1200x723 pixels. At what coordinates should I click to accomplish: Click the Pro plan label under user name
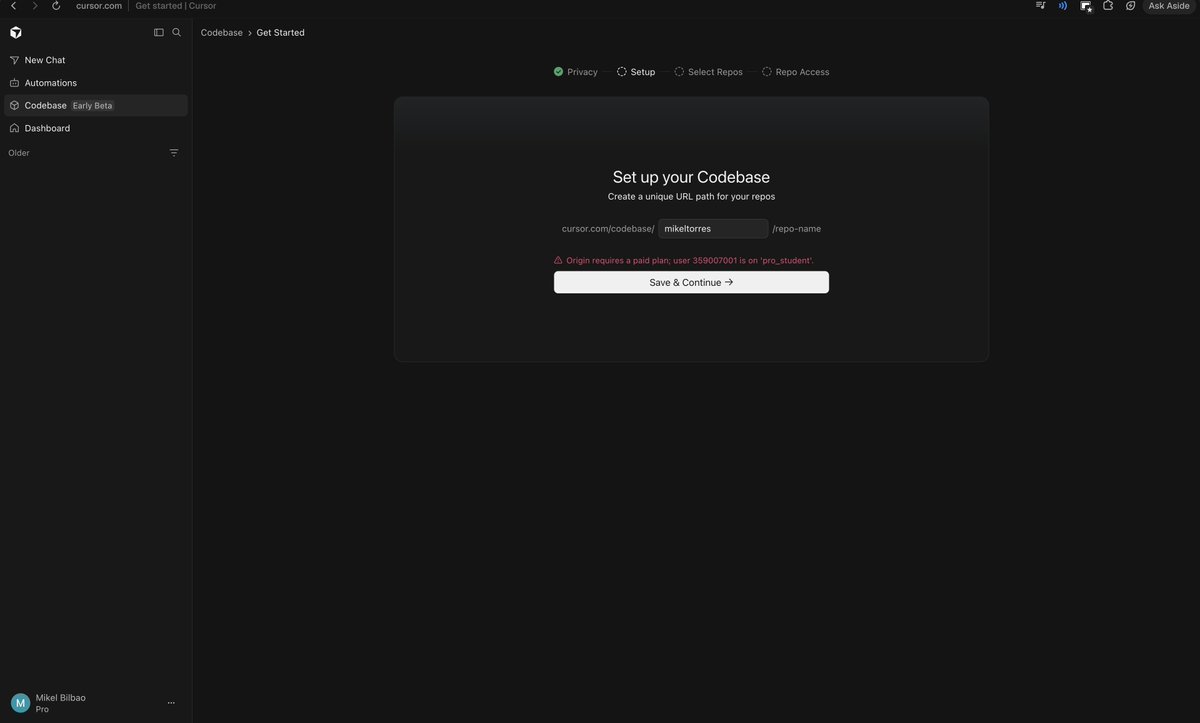click(42, 709)
